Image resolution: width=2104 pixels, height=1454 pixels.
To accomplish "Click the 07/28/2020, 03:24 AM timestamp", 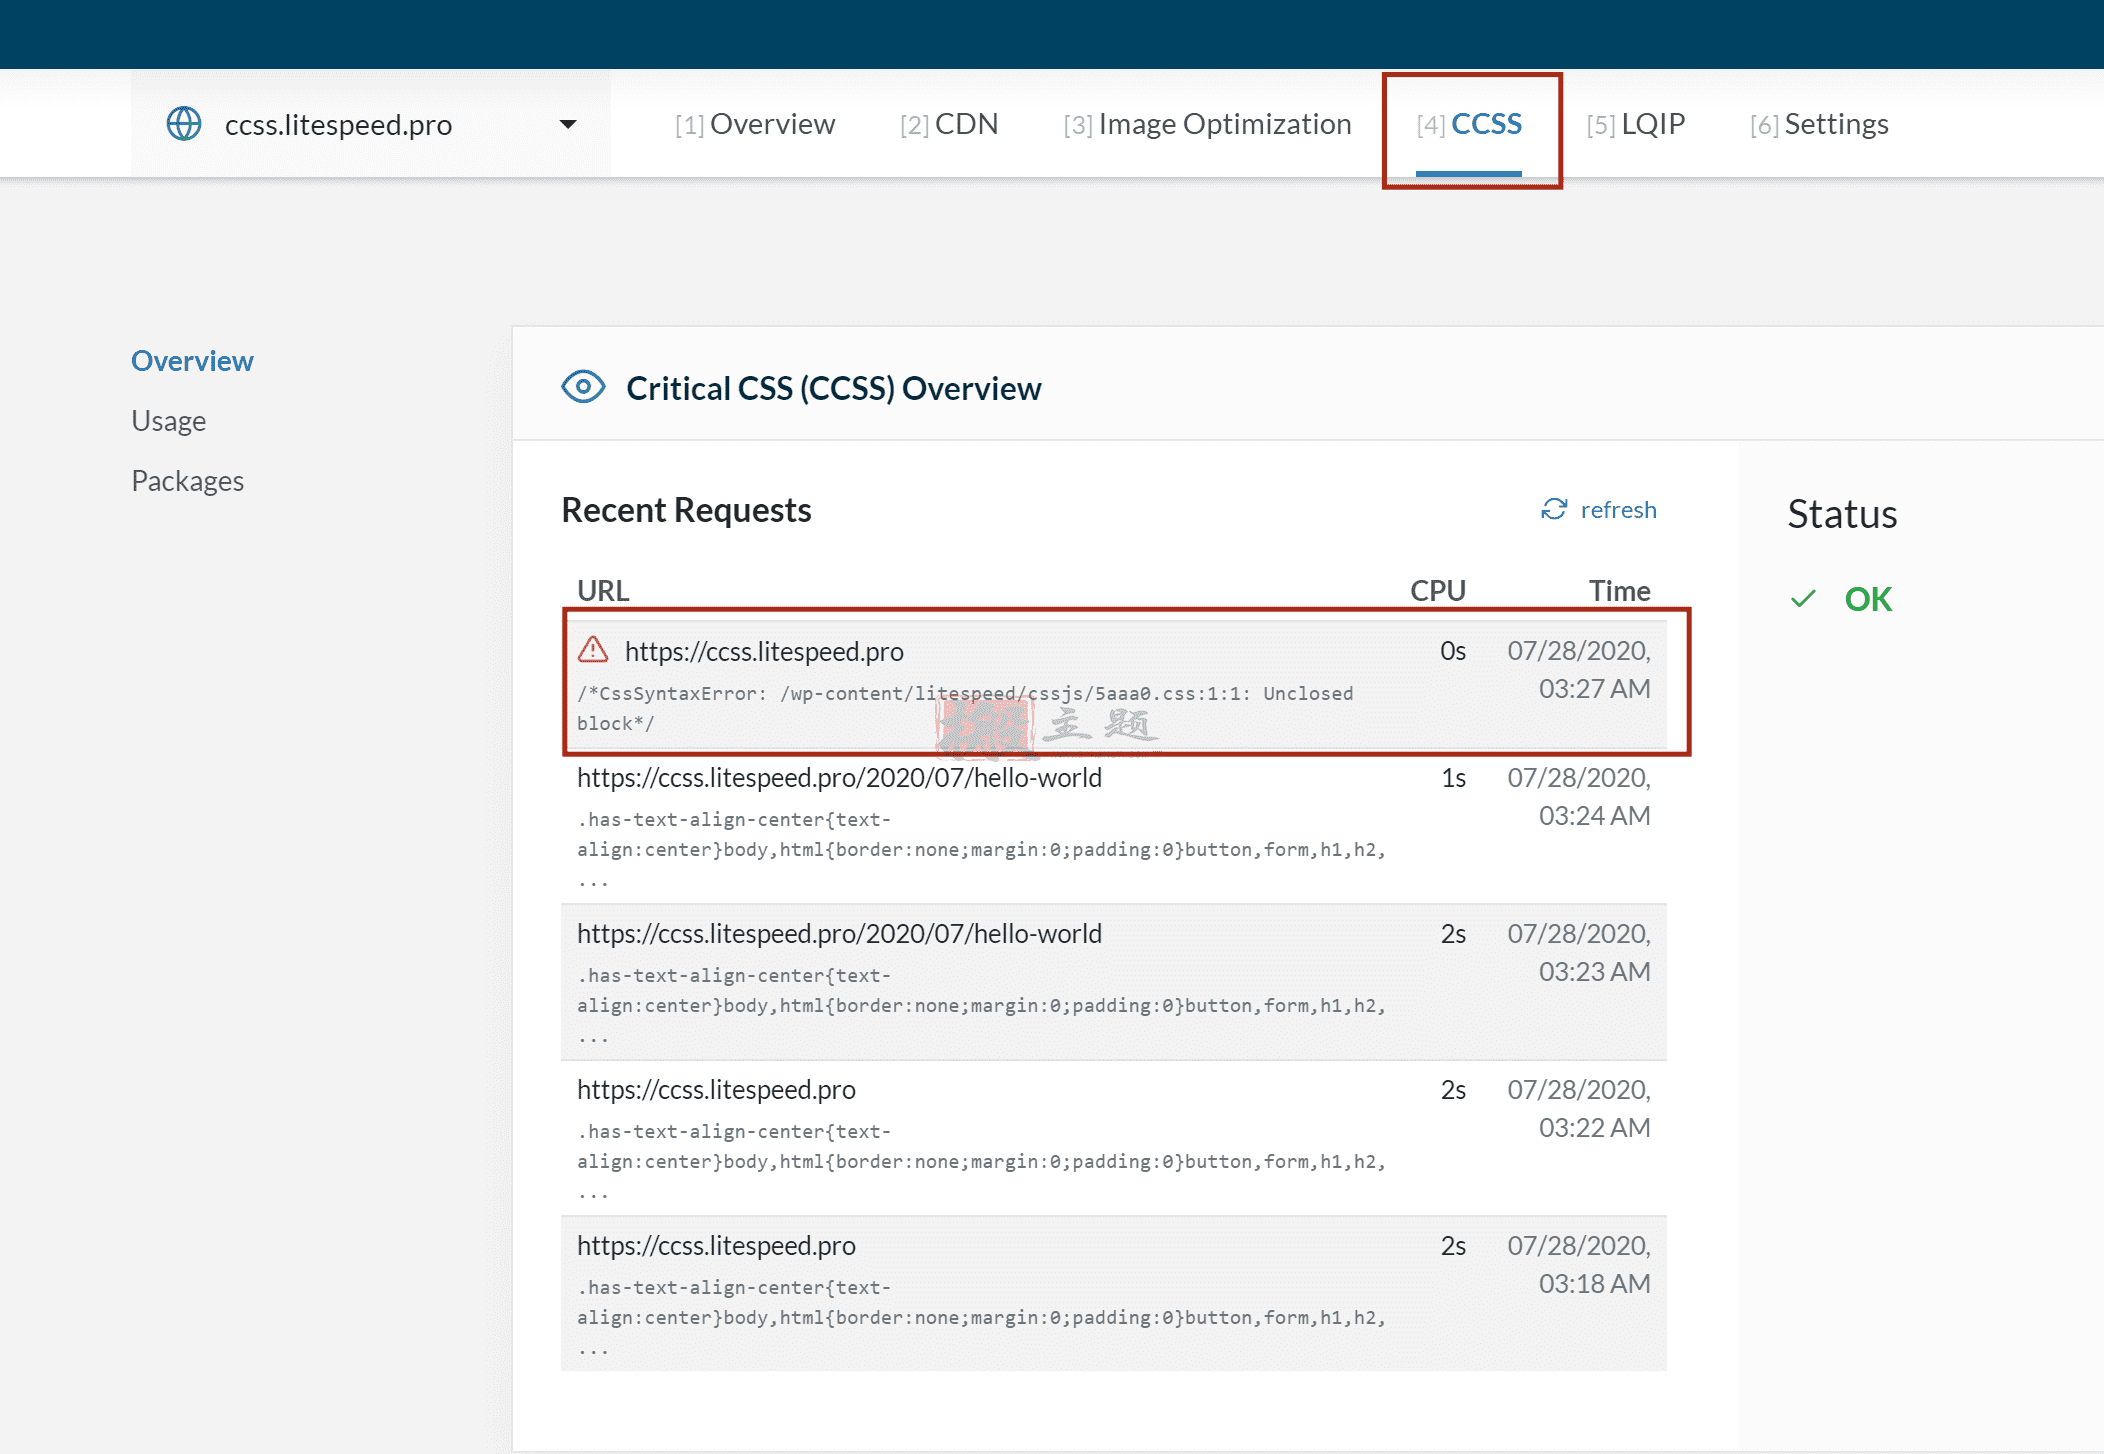I will [x=1579, y=796].
